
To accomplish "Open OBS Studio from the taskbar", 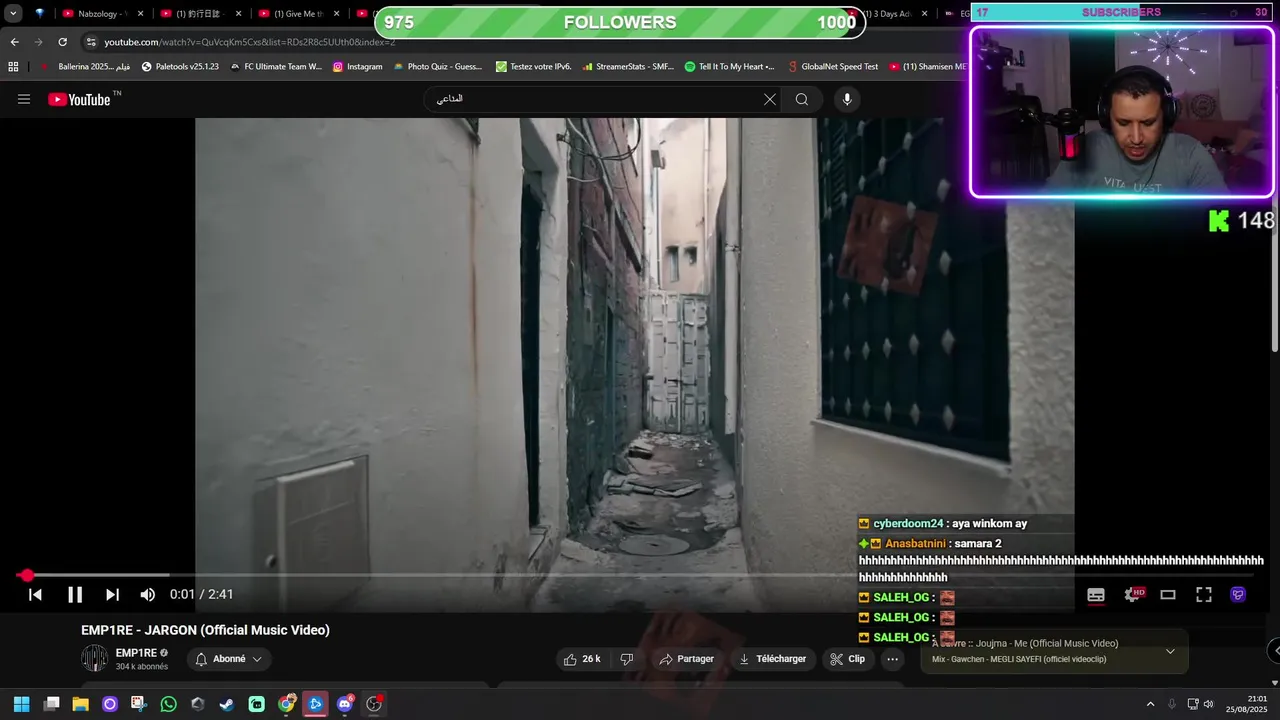I will point(374,704).
